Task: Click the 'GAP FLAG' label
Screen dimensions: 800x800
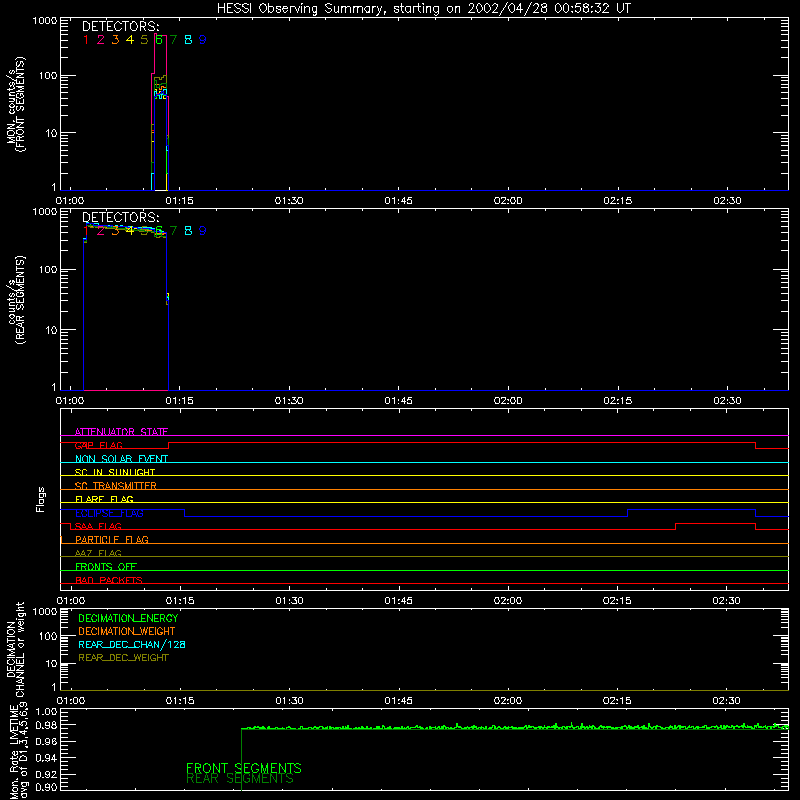Action: point(98,445)
